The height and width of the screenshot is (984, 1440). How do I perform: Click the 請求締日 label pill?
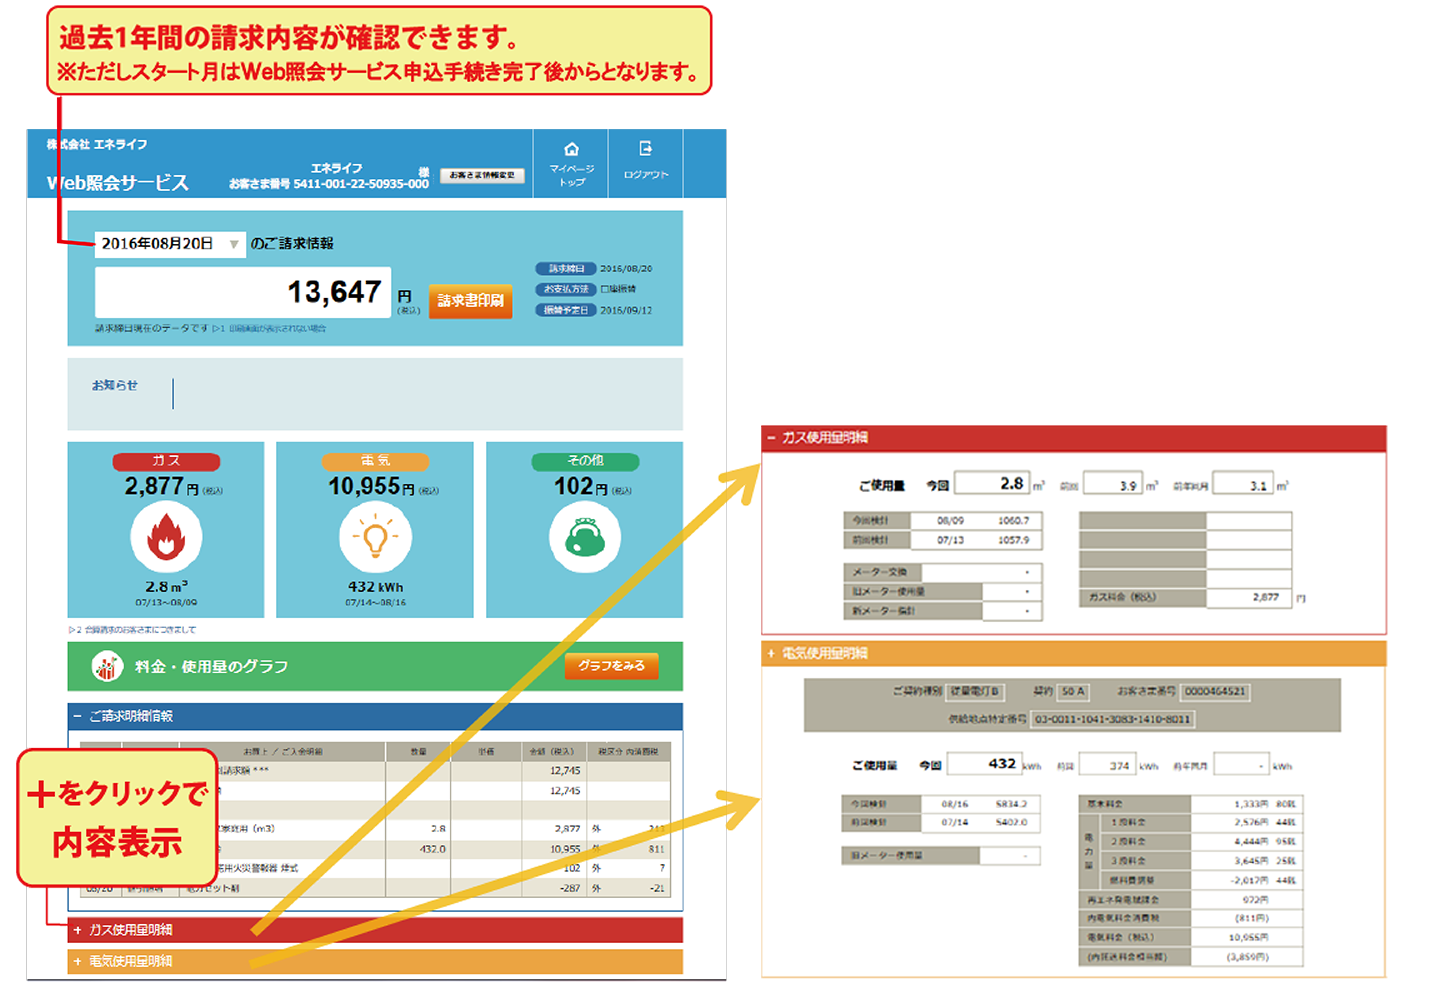click(566, 269)
